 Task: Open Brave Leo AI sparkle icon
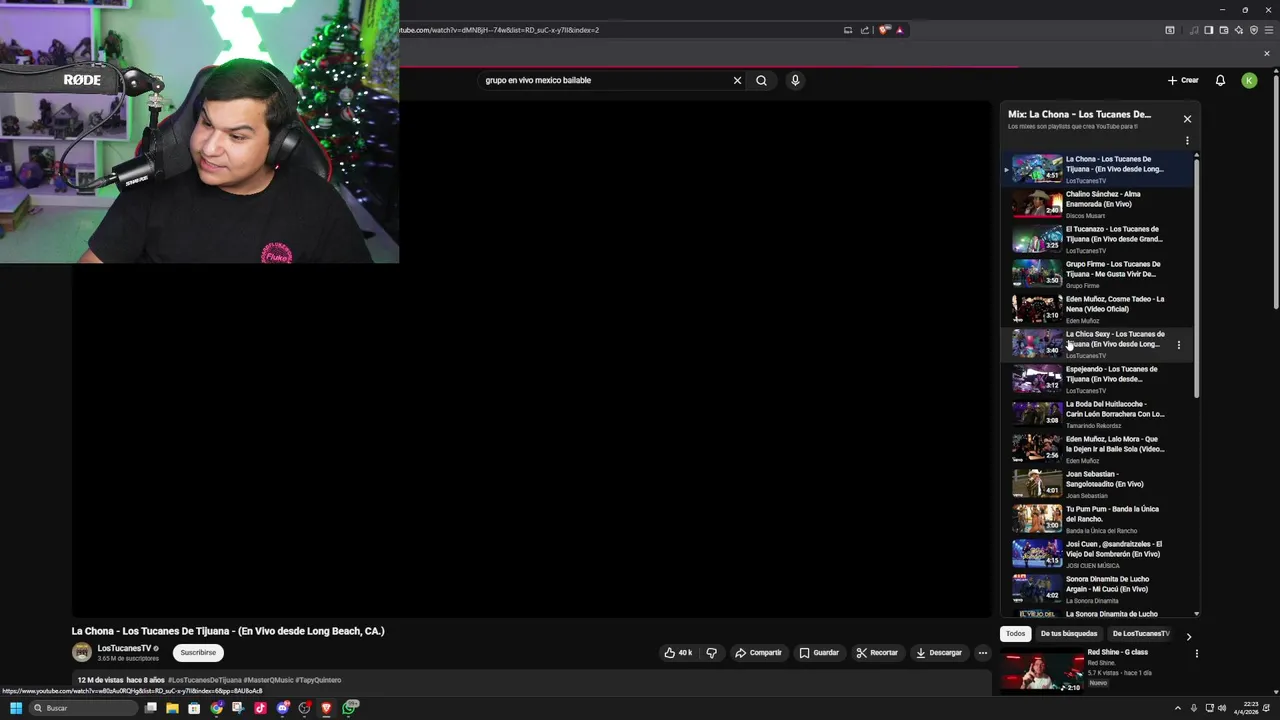[x=1239, y=30]
